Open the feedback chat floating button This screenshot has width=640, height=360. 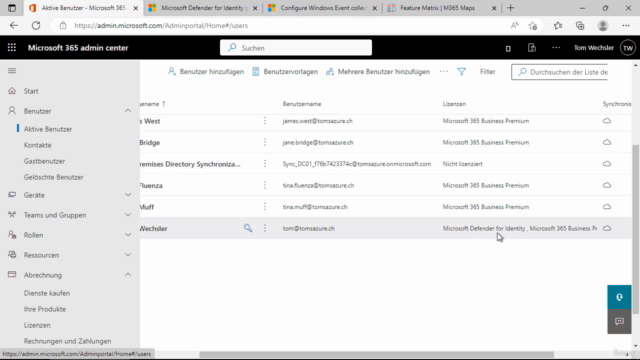[x=619, y=322]
